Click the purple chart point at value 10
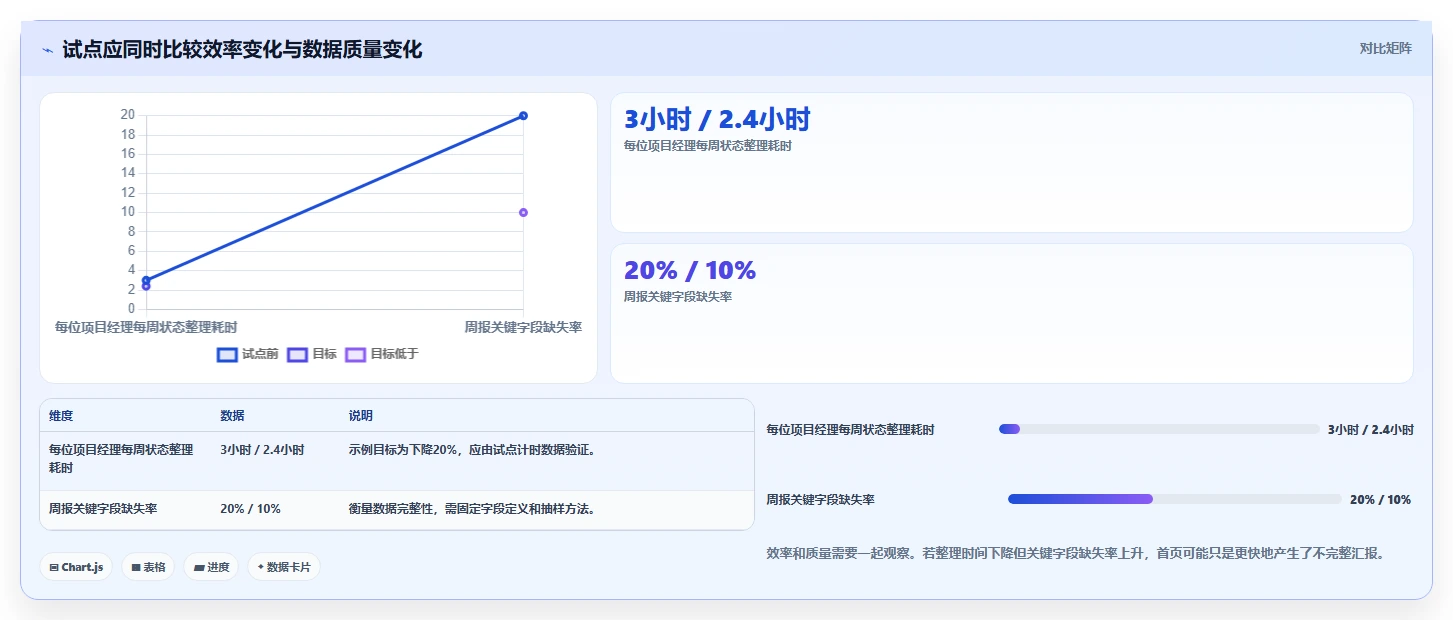 [523, 212]
